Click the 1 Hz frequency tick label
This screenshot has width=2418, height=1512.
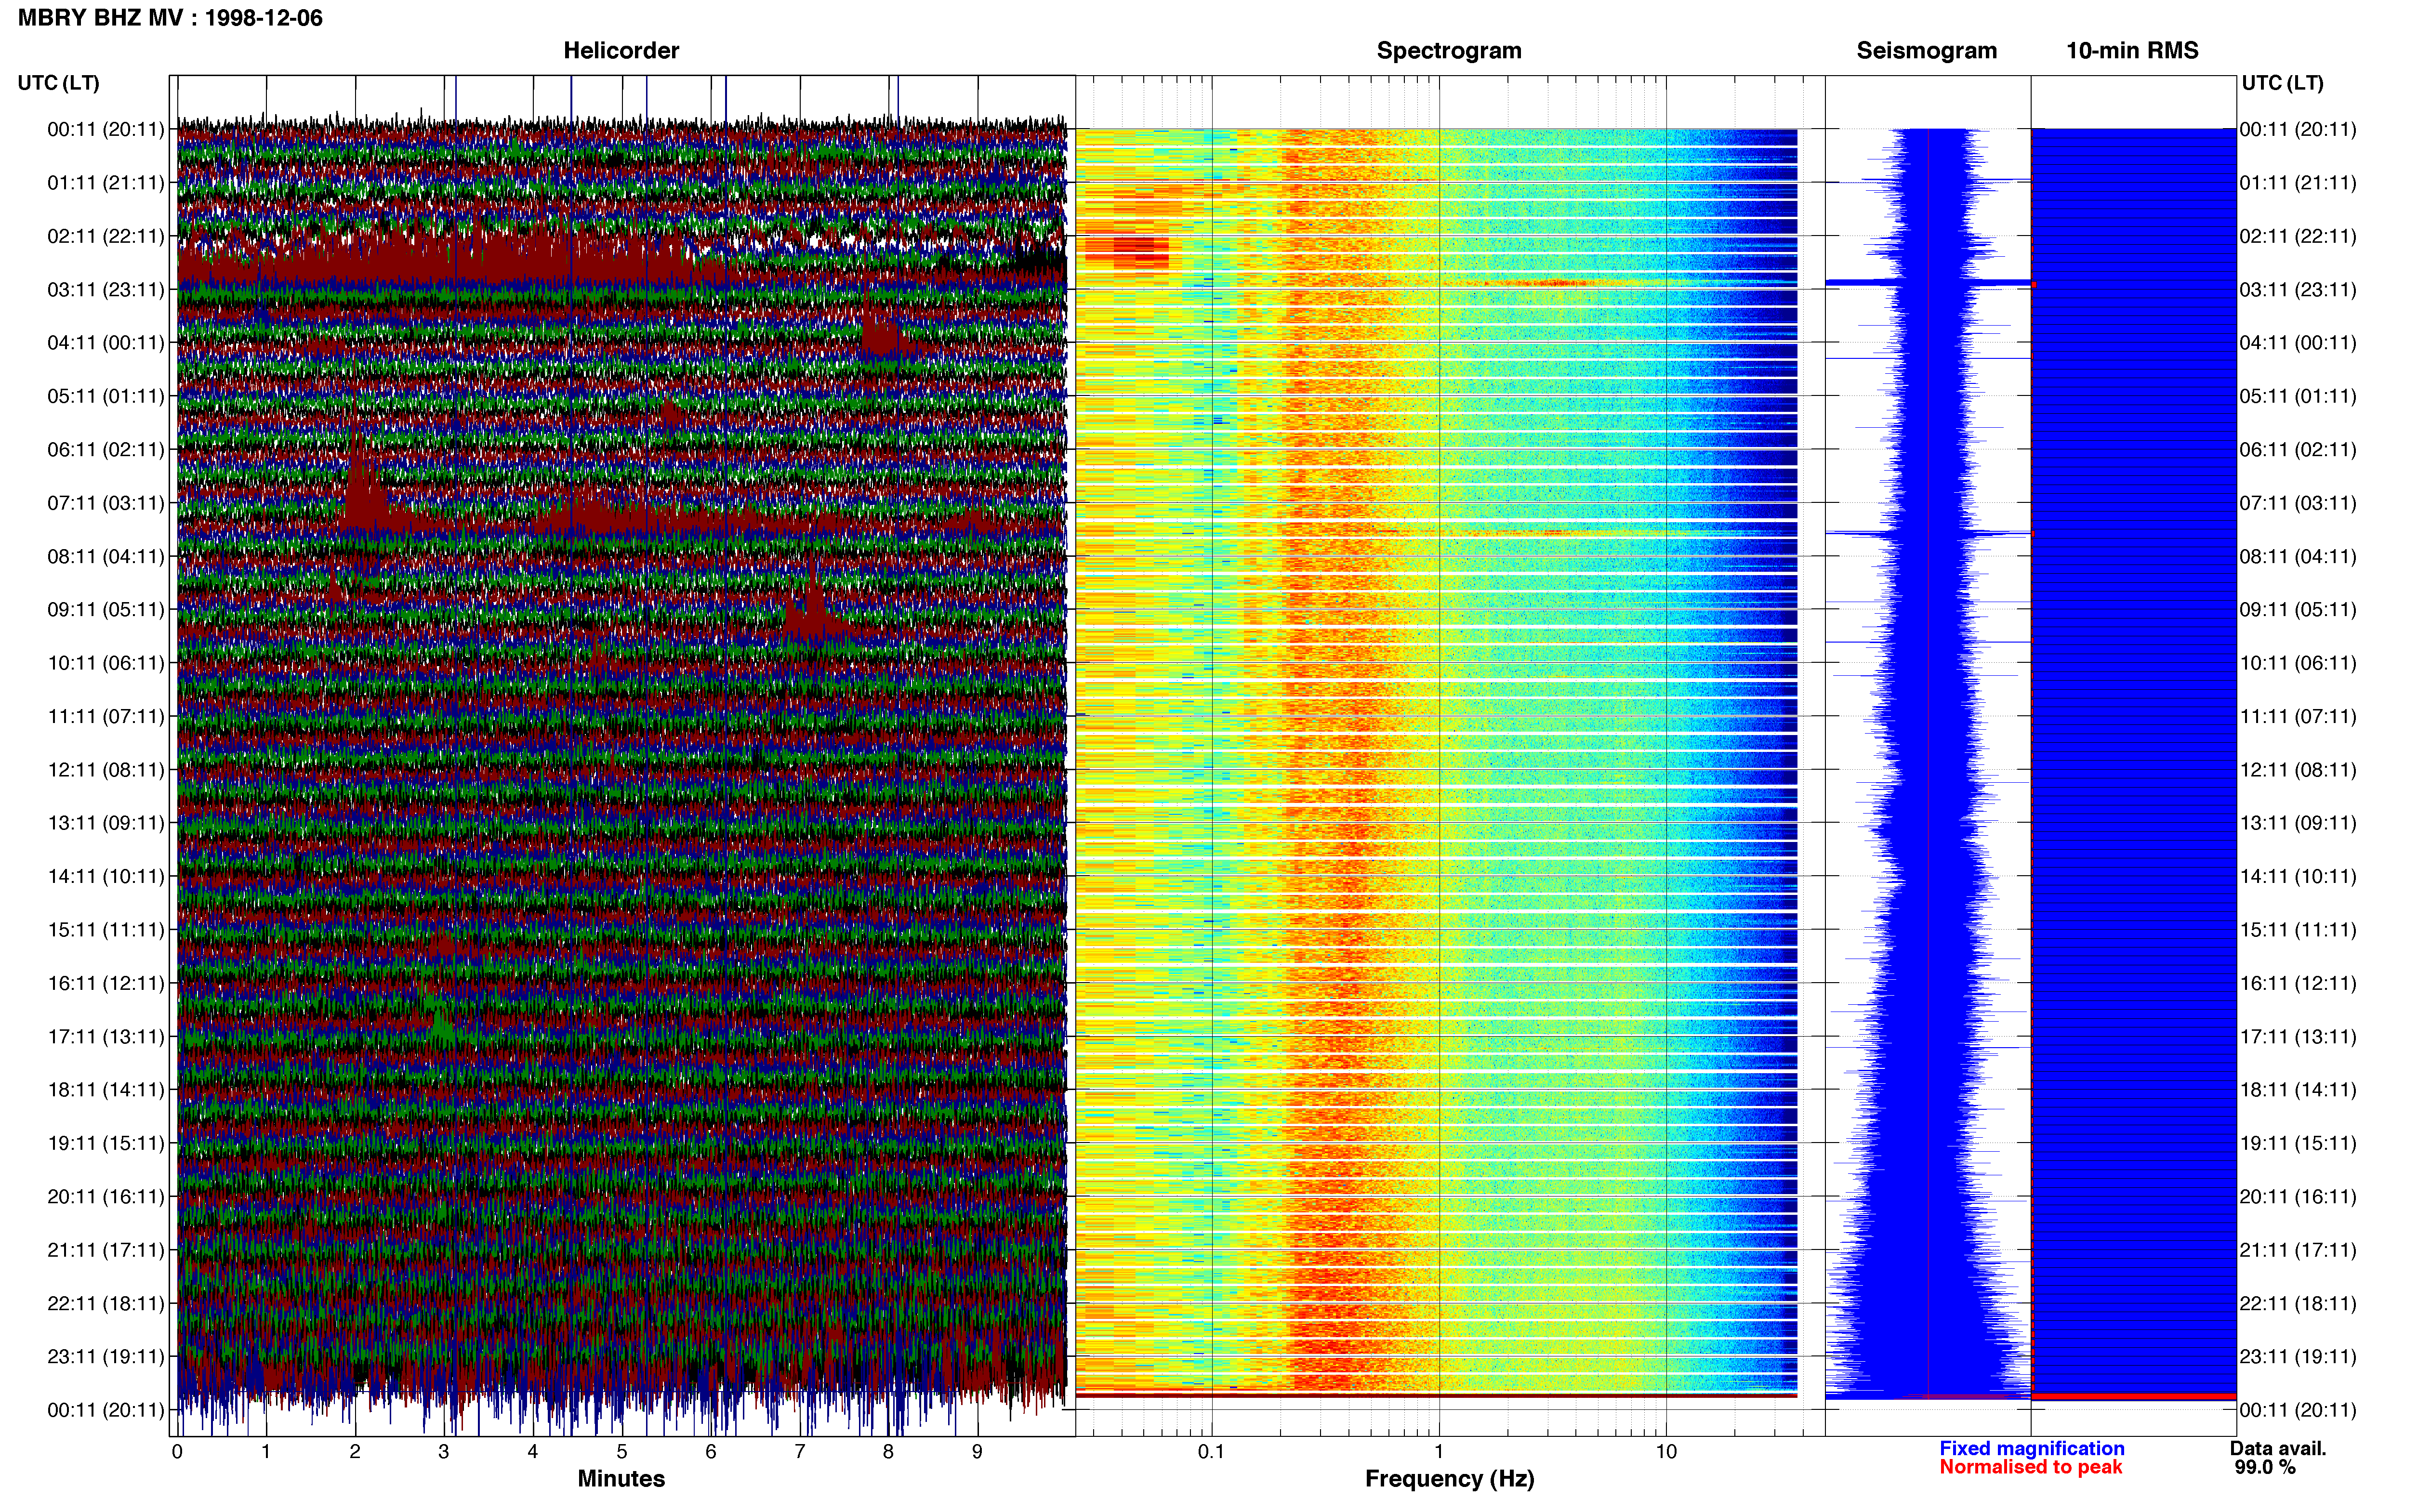[1439, 1452]
